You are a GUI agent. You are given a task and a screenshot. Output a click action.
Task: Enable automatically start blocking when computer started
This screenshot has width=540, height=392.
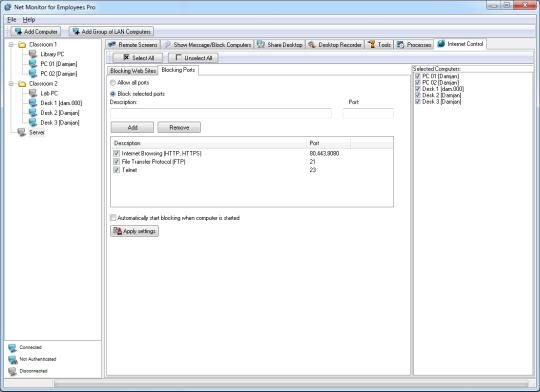pos(113,218)
